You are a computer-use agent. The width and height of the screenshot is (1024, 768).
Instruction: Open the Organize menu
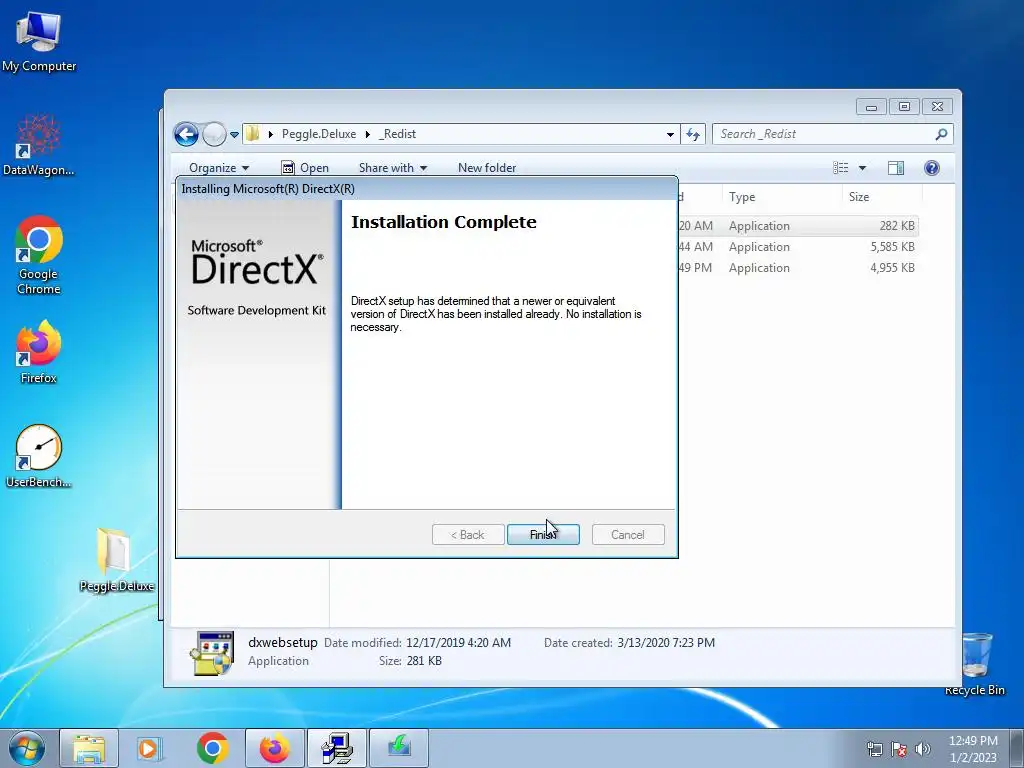[x=219, y=168]
